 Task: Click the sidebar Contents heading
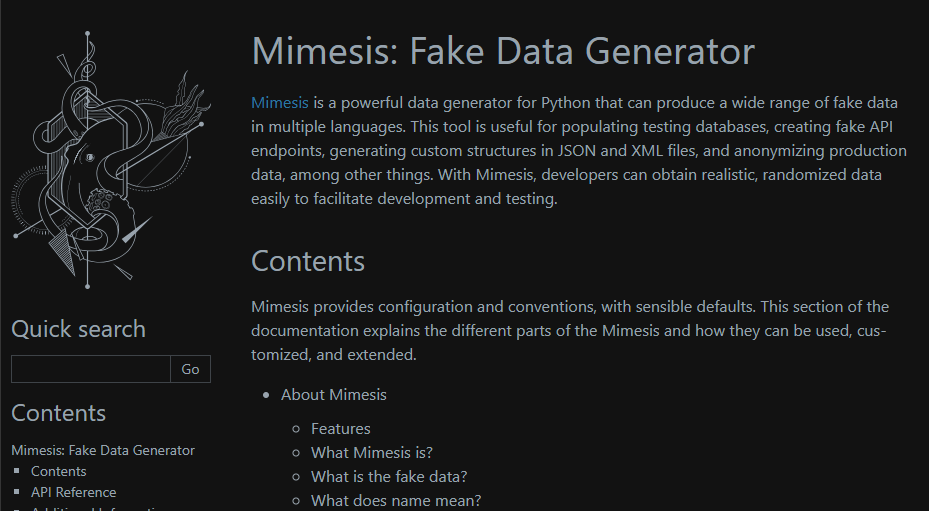click(59, 413)
